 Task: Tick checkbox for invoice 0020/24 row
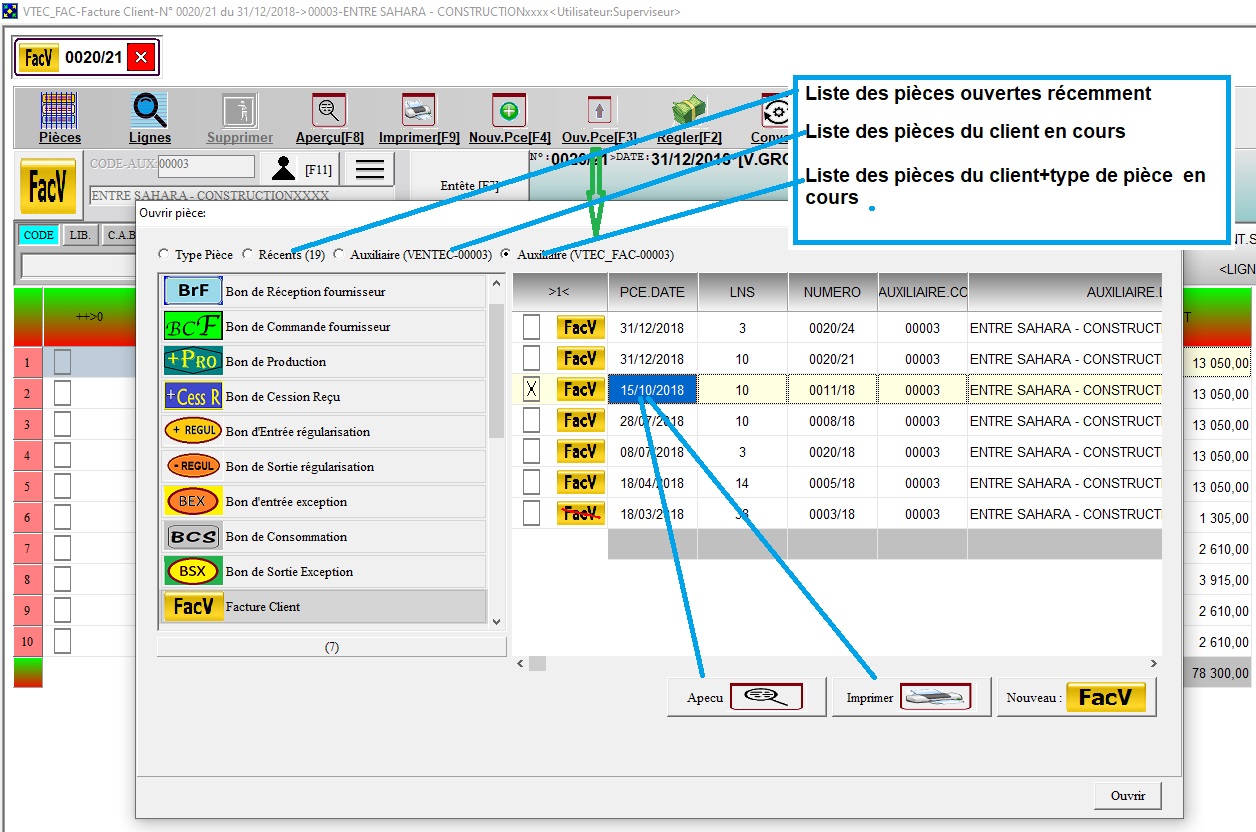click(x=532, y=328)
